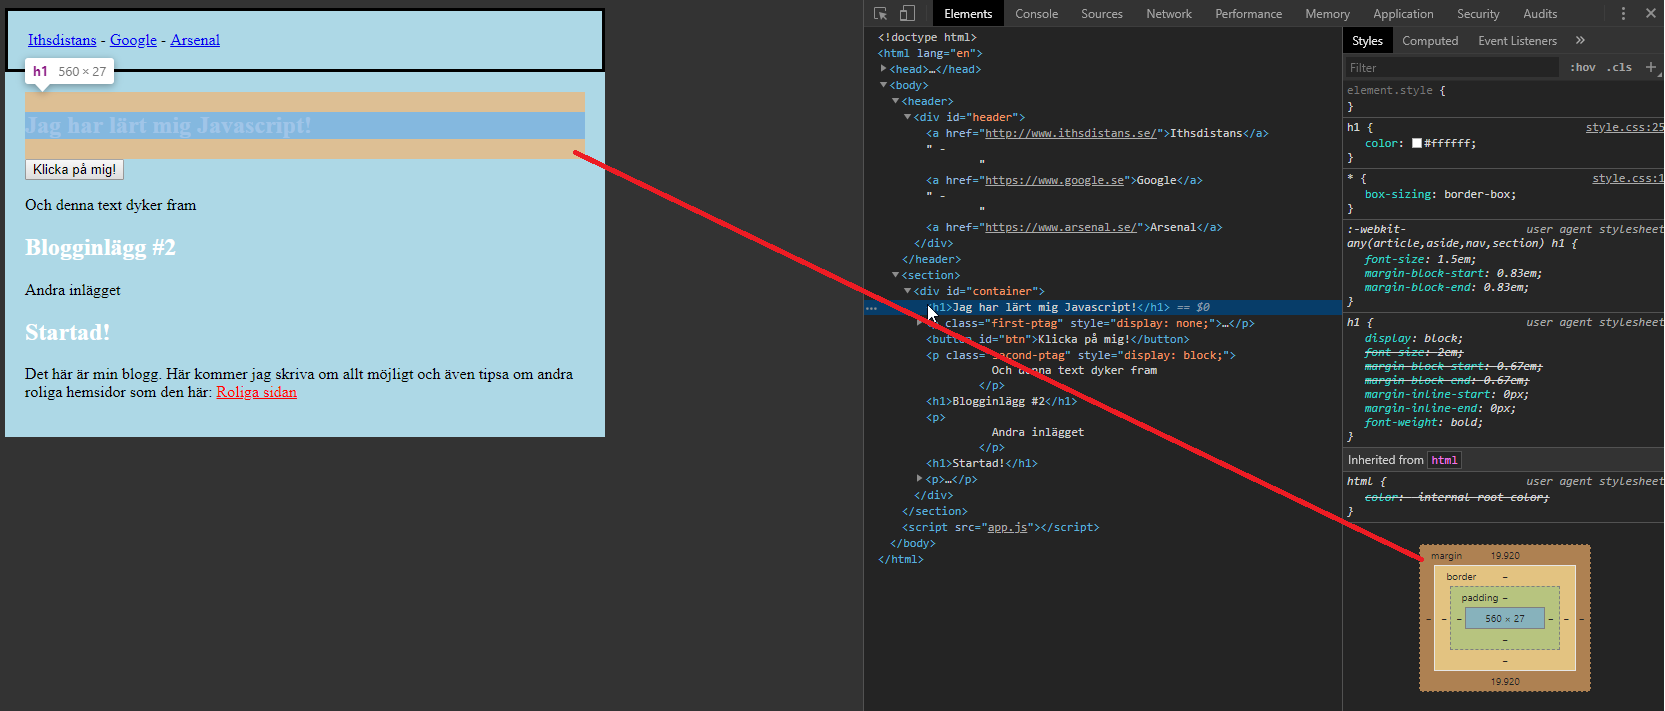Collapse the div id="container" node
The image size is (1665, 711).
(x=908, y=291)
